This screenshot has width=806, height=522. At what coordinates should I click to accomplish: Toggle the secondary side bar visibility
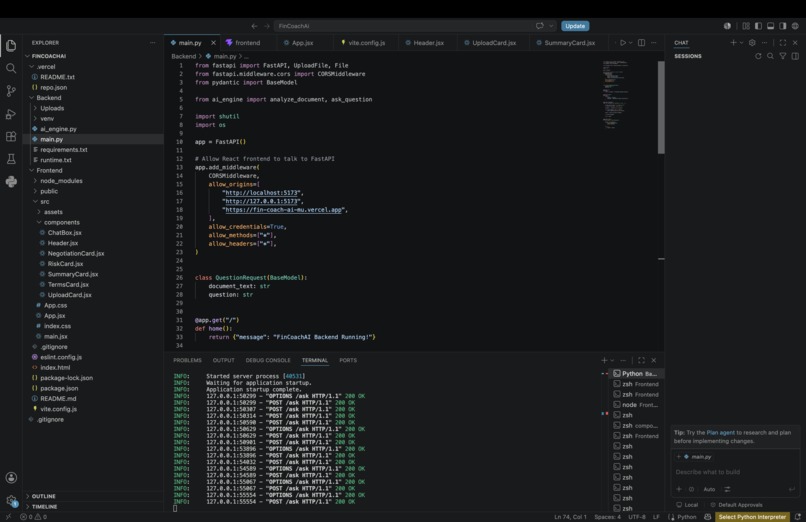pyautogui.click(x=783, y=26)
